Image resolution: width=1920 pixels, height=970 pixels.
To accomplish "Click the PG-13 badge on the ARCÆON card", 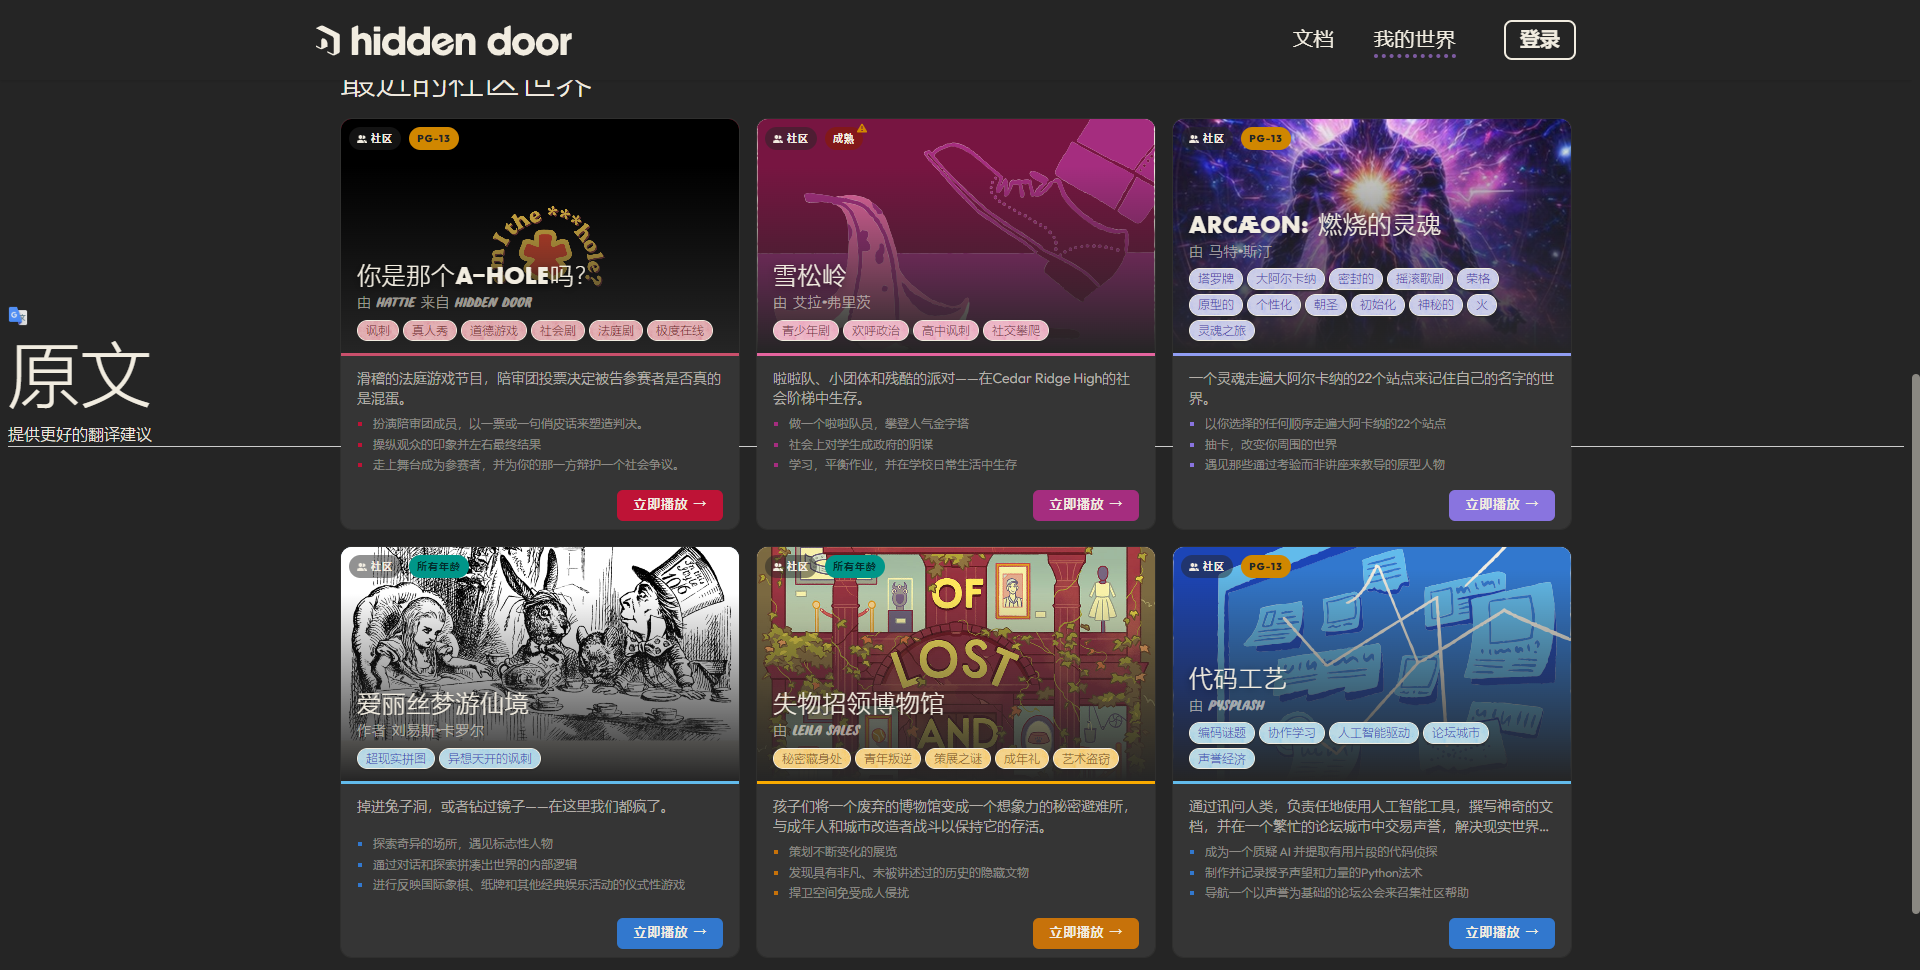I will coord(1266,139).
